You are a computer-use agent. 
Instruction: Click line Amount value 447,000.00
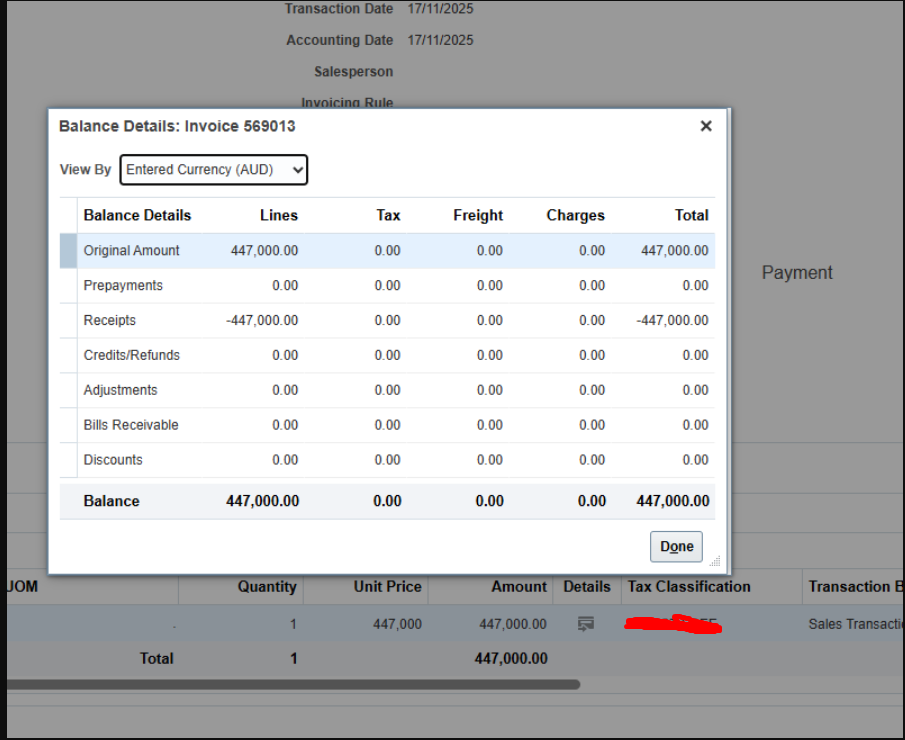point(513,624)
